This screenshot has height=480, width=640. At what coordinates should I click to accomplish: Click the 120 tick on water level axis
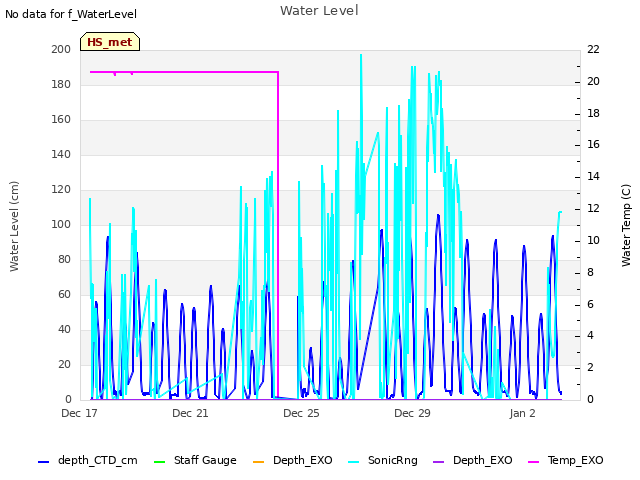[61, 190]
